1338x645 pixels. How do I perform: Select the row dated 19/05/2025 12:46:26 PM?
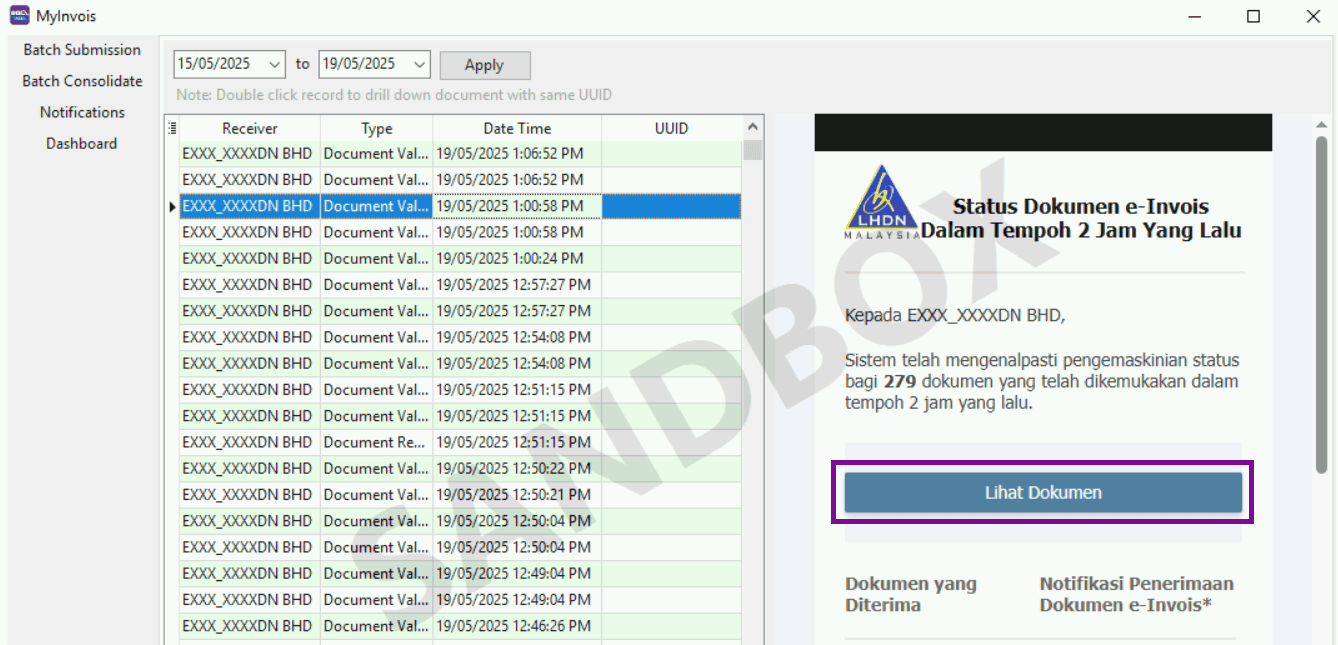click(x=460, y=626)
